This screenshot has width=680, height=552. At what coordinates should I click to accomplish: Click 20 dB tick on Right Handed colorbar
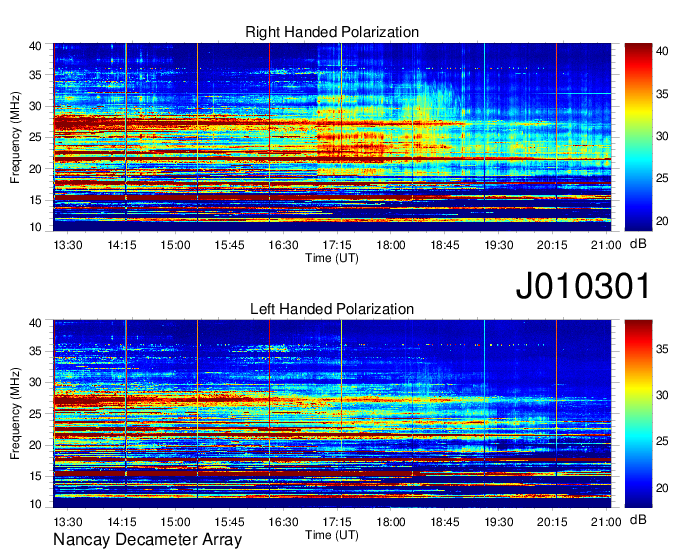coord(662,221)
